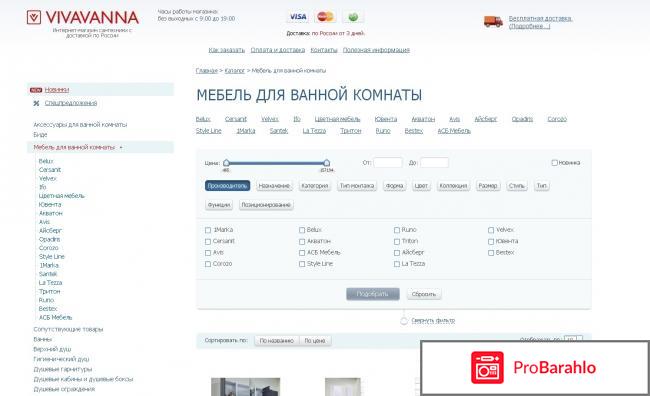Click the 'До' price input field

click(x=434, y=163)
